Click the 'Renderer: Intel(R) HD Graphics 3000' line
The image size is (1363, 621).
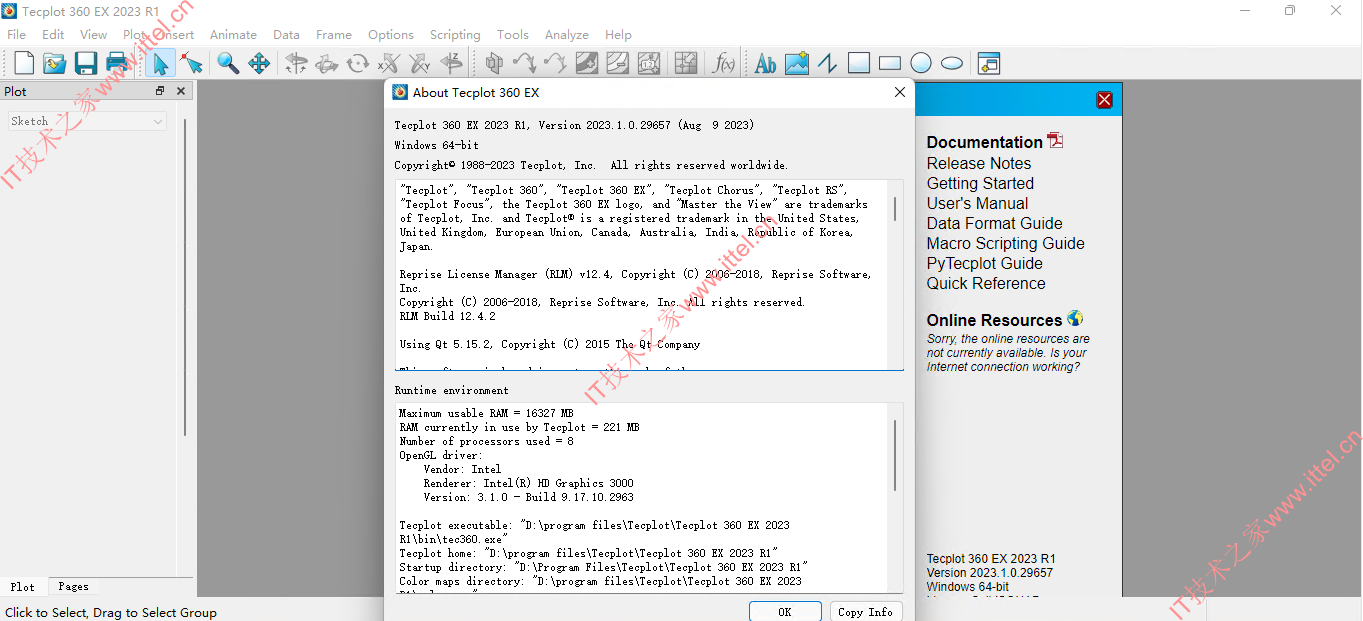pos(528,483)
